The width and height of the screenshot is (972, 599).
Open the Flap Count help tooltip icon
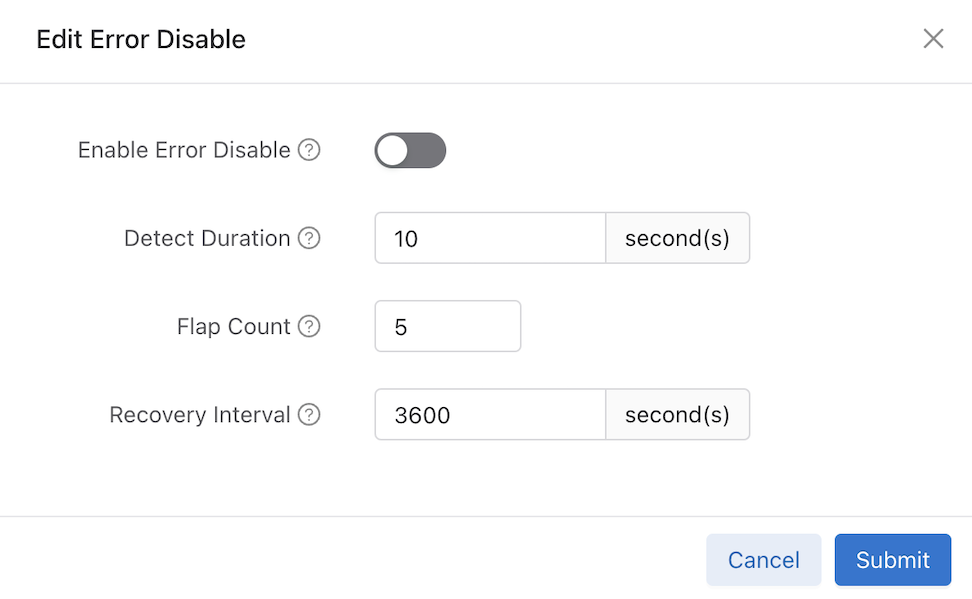point(310,326)
